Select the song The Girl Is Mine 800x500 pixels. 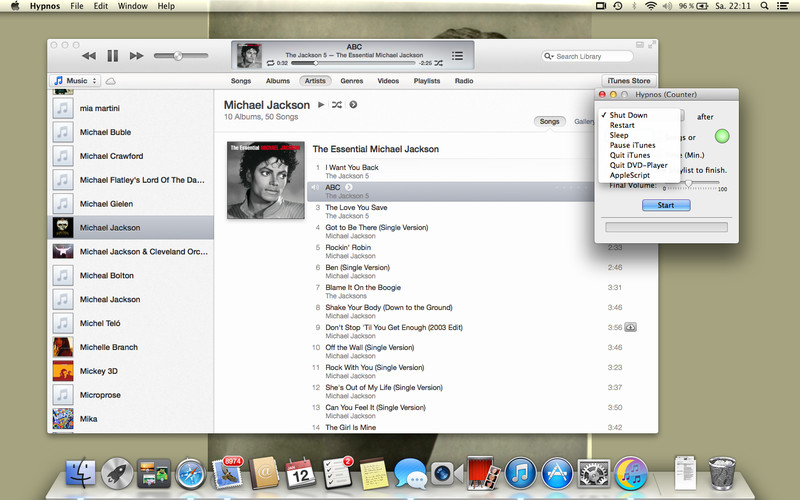click(x=351, y=428)
